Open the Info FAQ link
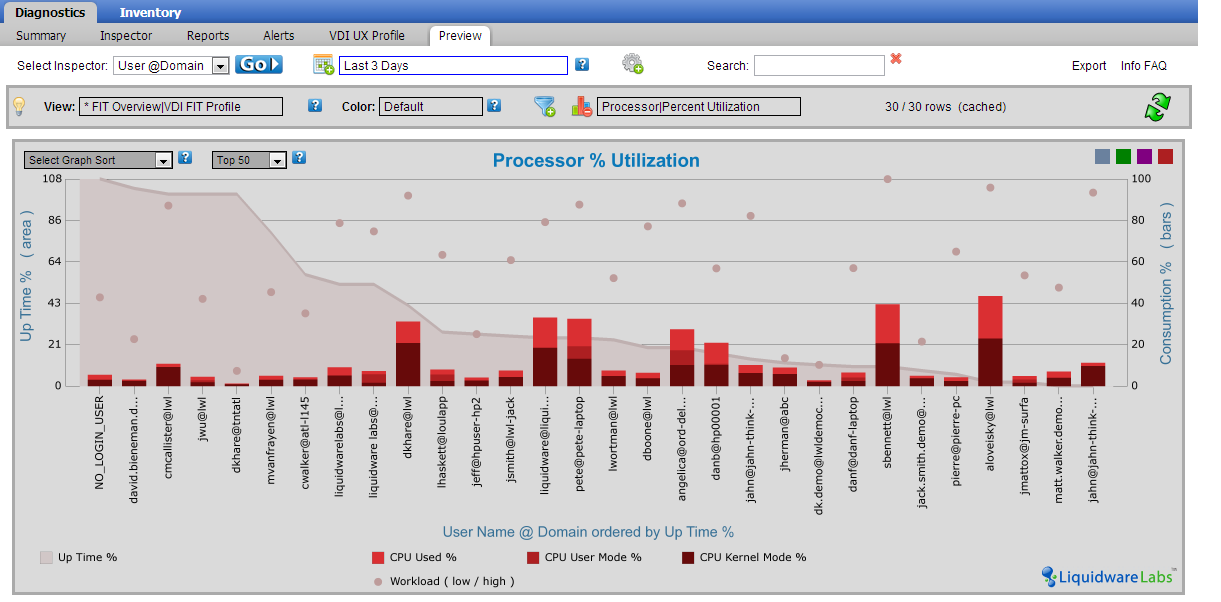 pyautogui.click(x=1143, y=66)
